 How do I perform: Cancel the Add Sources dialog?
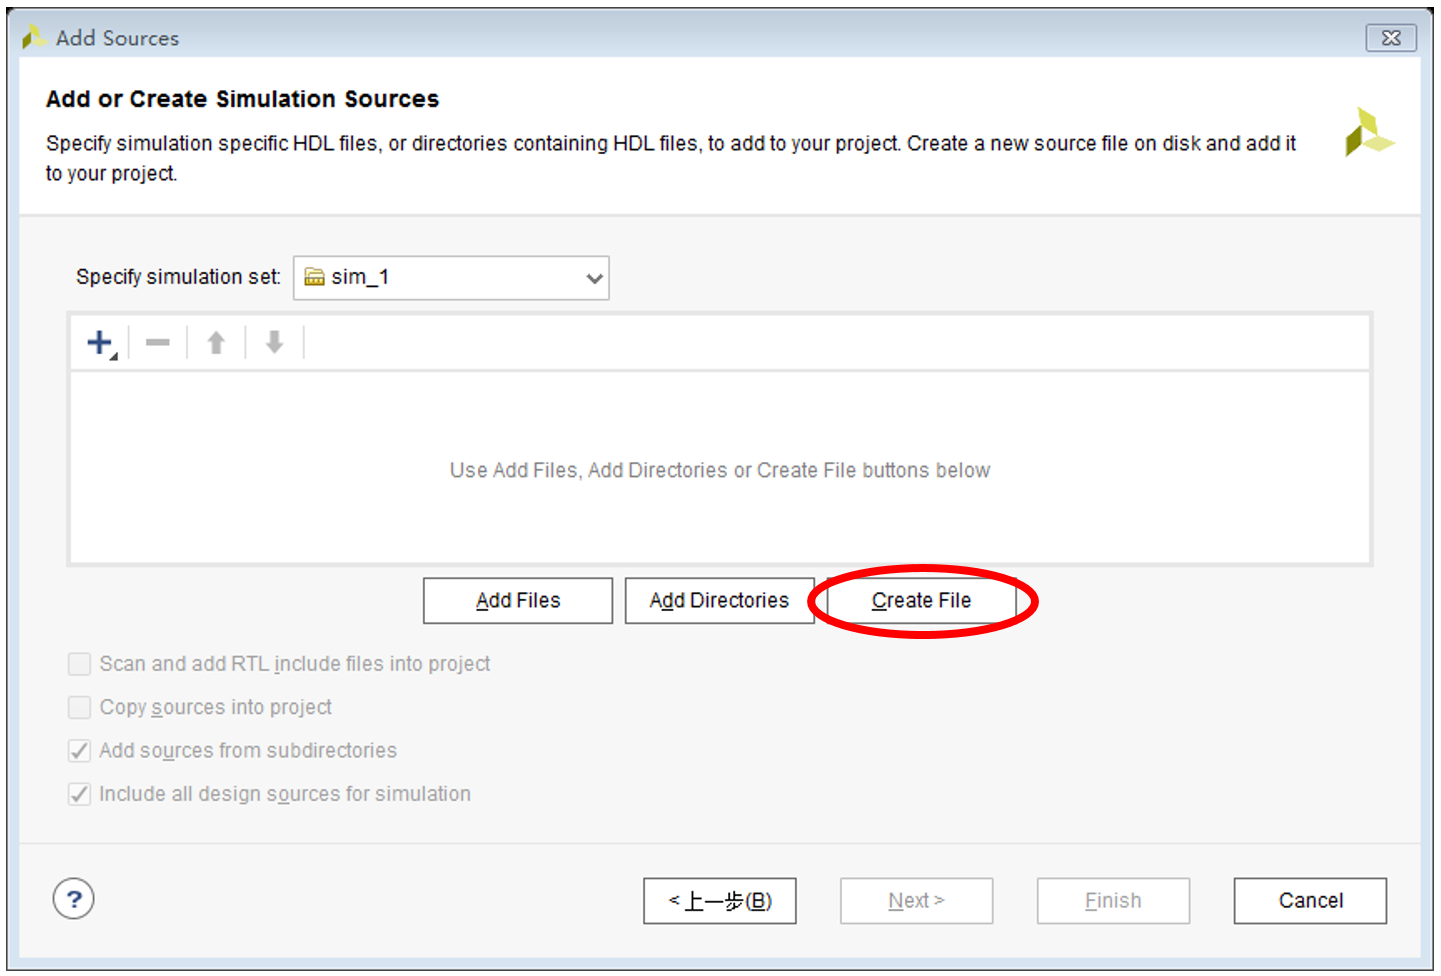1310,901
